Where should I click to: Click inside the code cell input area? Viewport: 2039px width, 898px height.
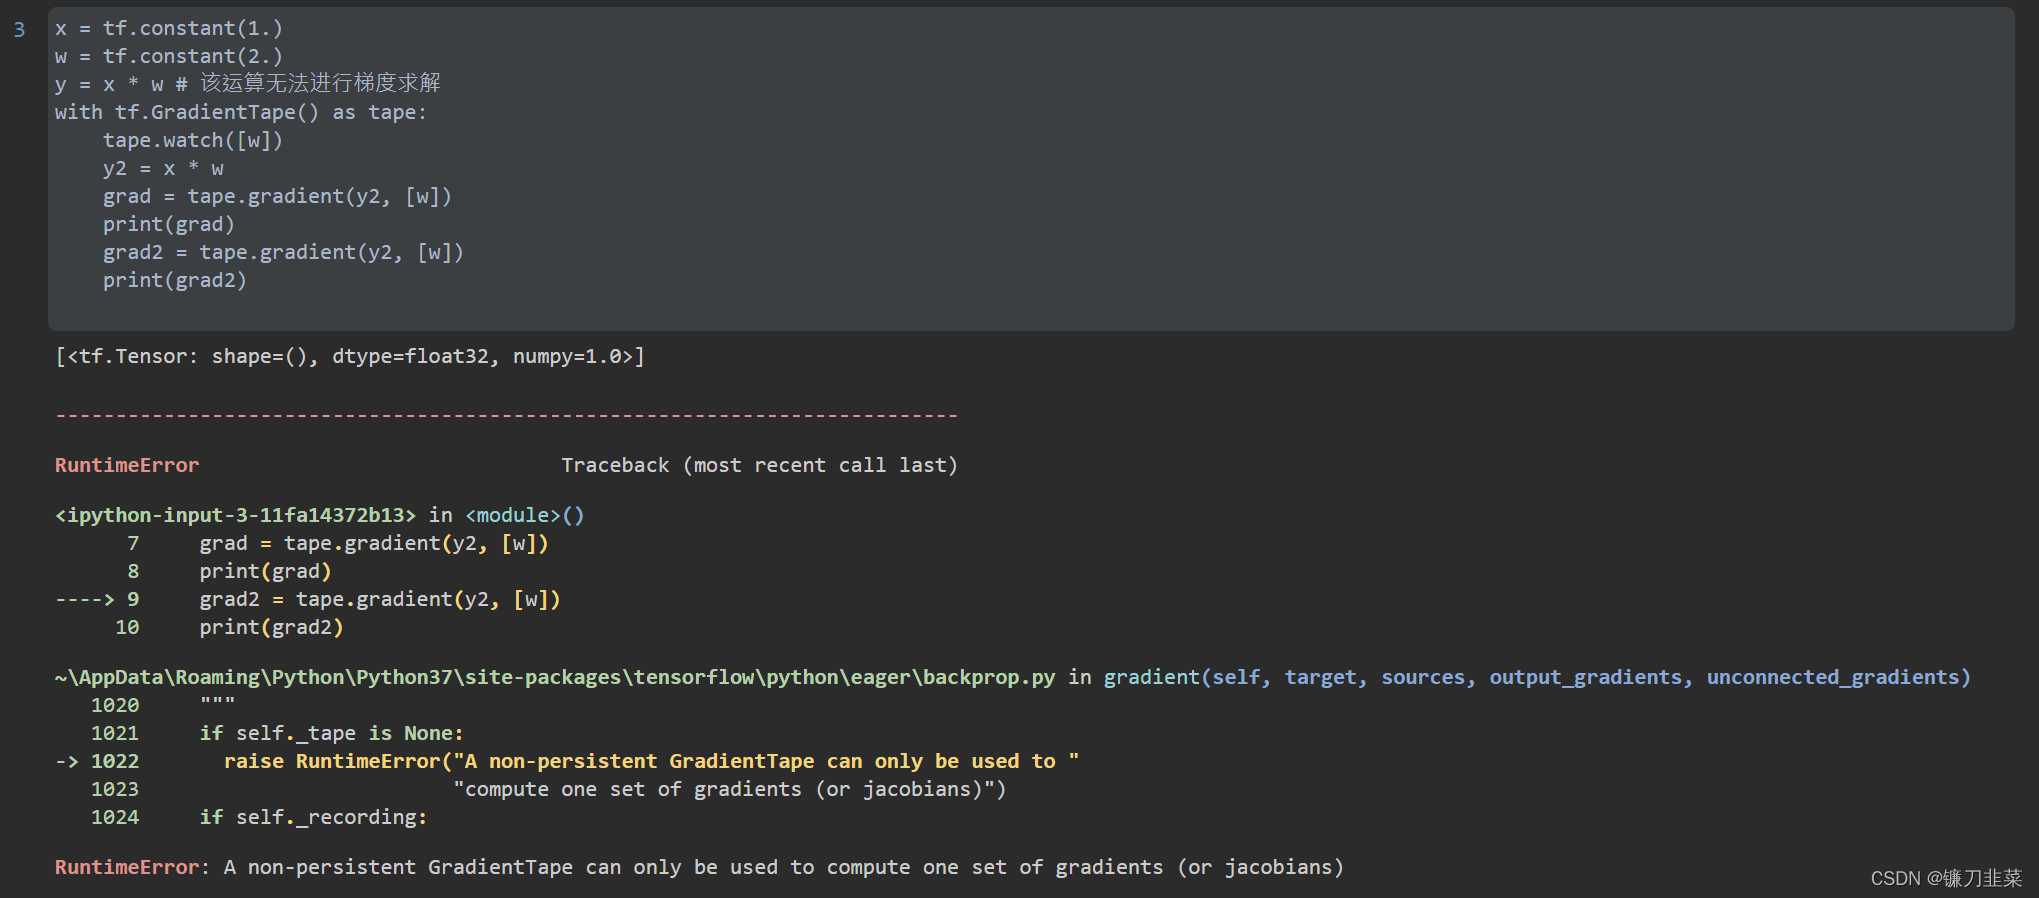[x=1031, y=168]
